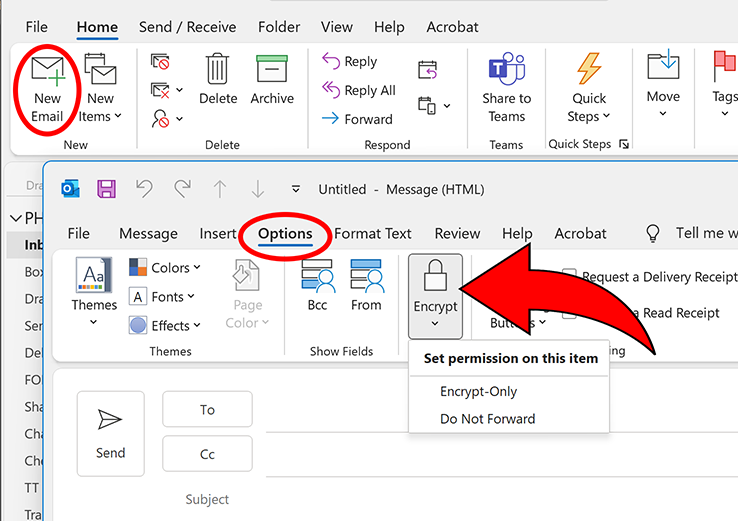
Task: Click the Reply All button
Action: tap(357, 90)
